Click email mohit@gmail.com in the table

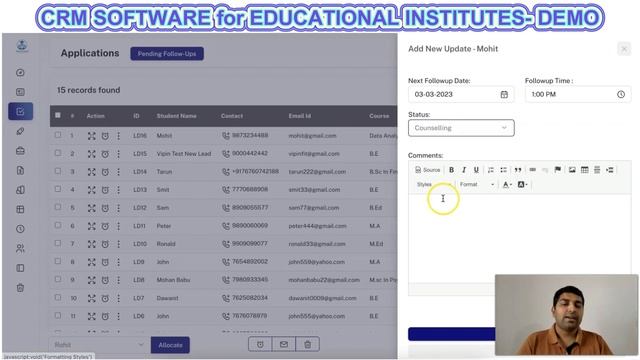312,136
